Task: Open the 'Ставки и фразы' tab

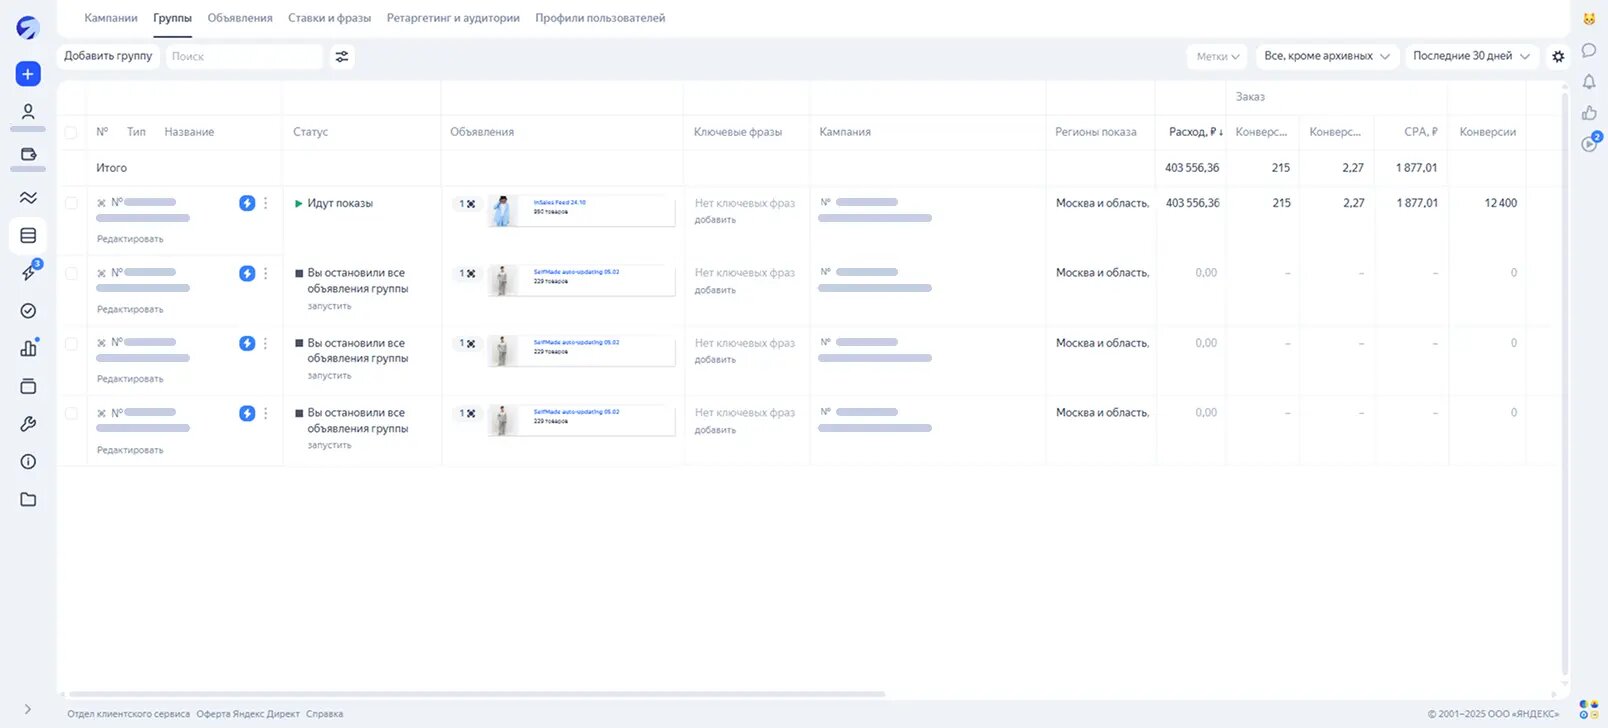Action: 329,18
